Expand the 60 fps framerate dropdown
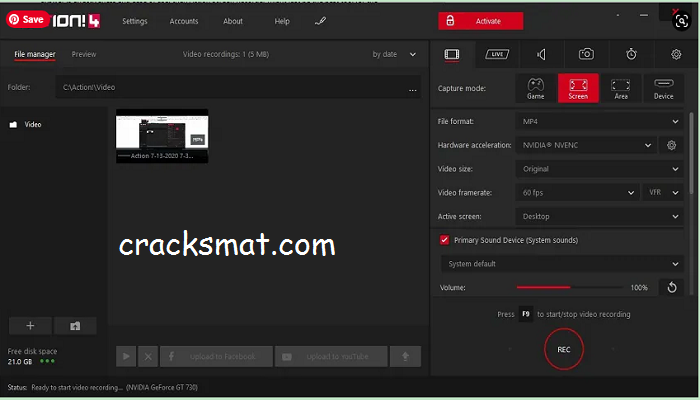Viewport: 700px width, 400px height. (578, 192)
